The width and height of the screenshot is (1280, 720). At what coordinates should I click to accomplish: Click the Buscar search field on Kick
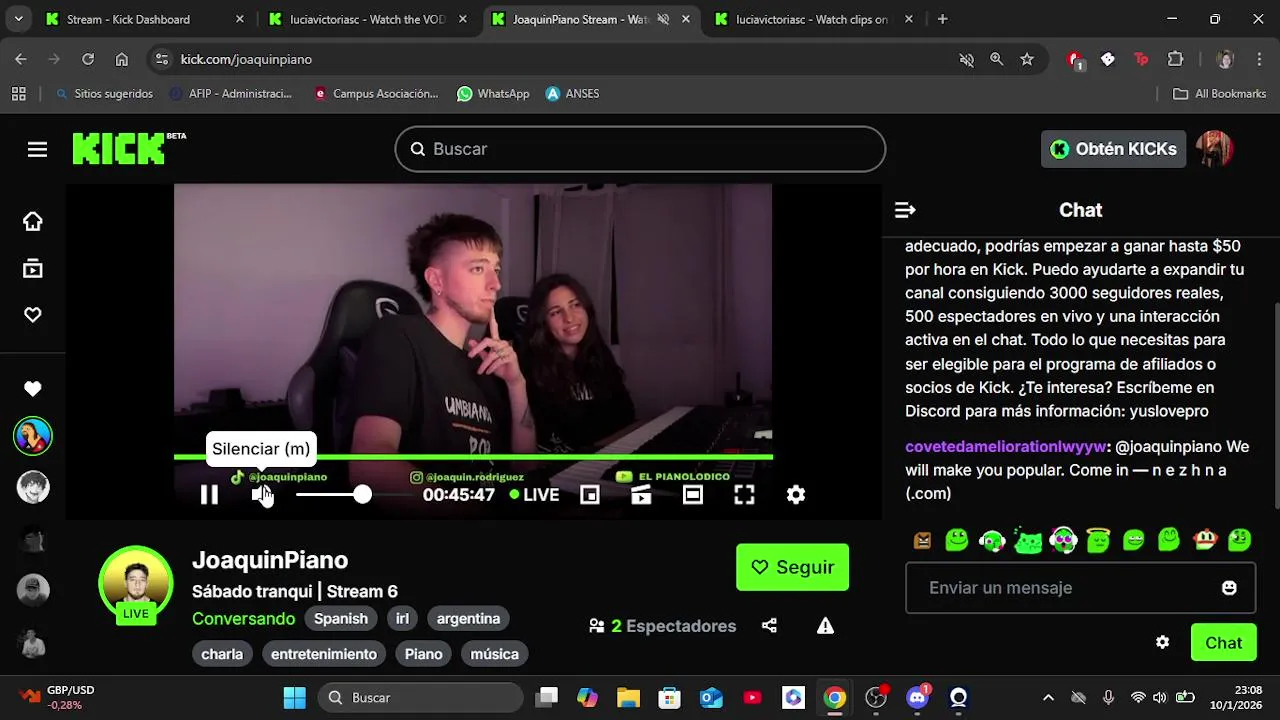point(640,149)
